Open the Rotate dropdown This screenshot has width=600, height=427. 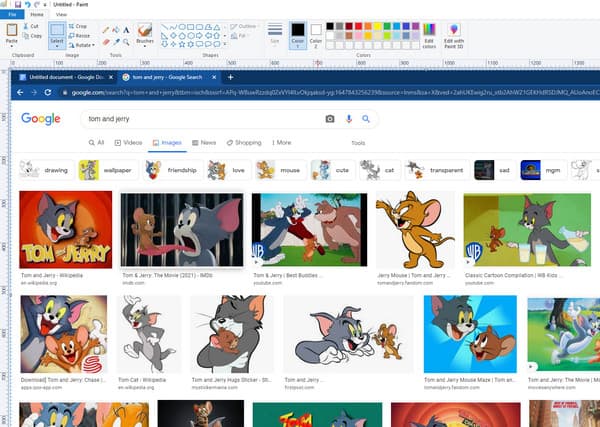(82, 45)
